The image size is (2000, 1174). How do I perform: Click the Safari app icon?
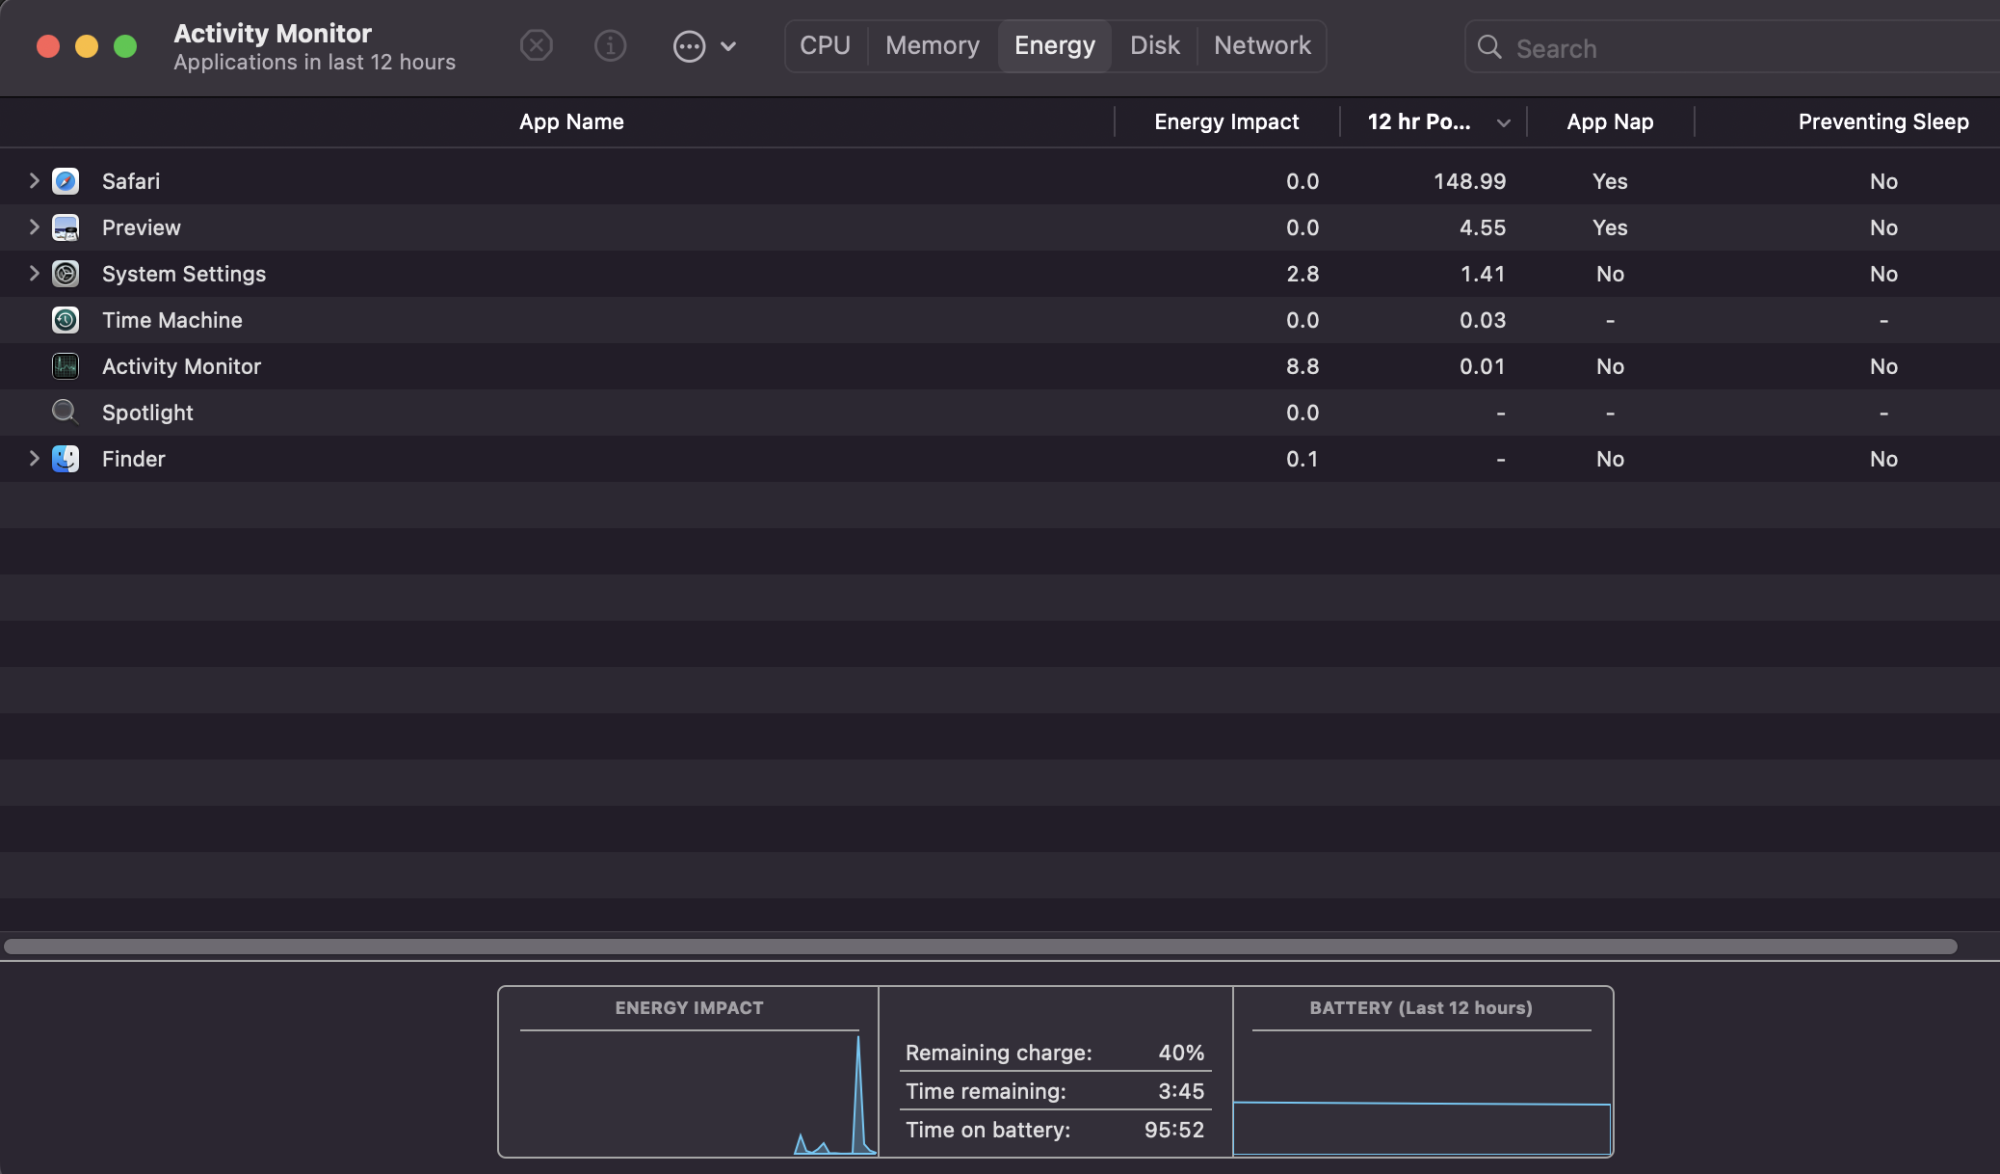[66, 181]
